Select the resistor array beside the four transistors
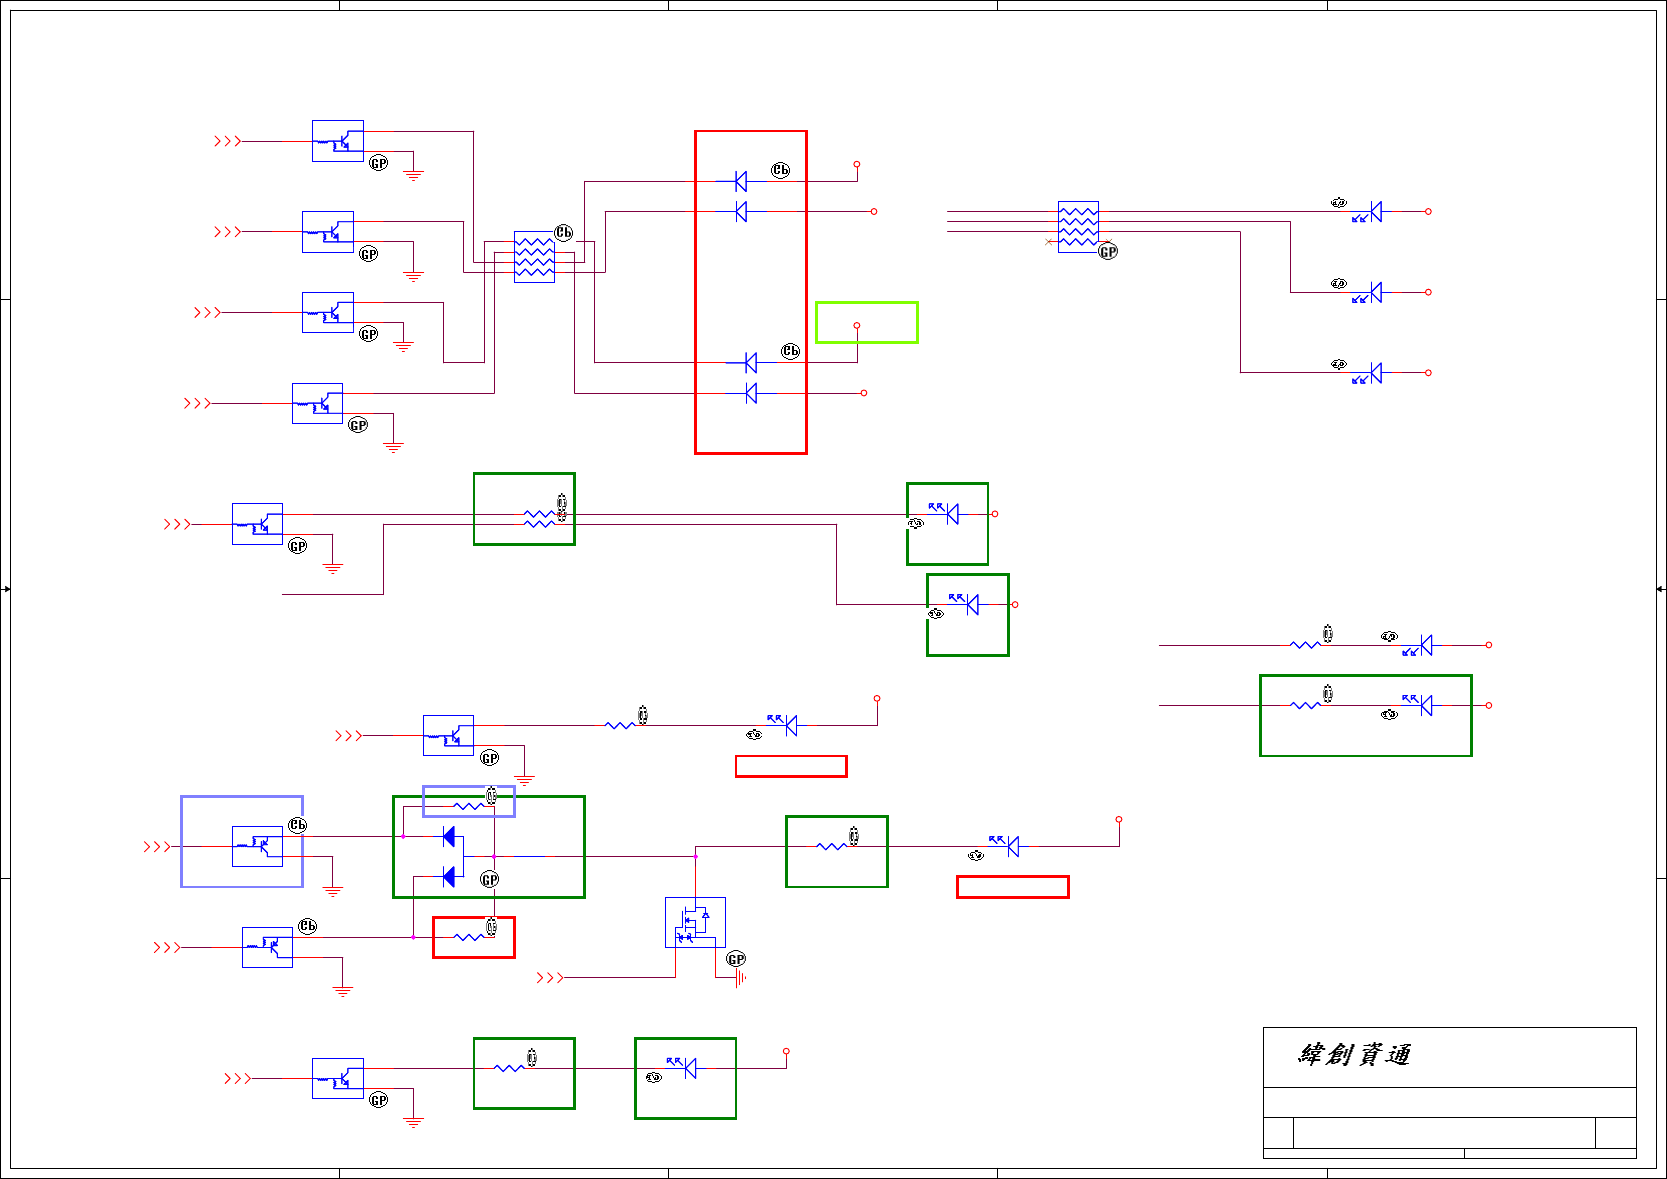The width and height of the screenshot is (1667, 1179). pos(534,257)
